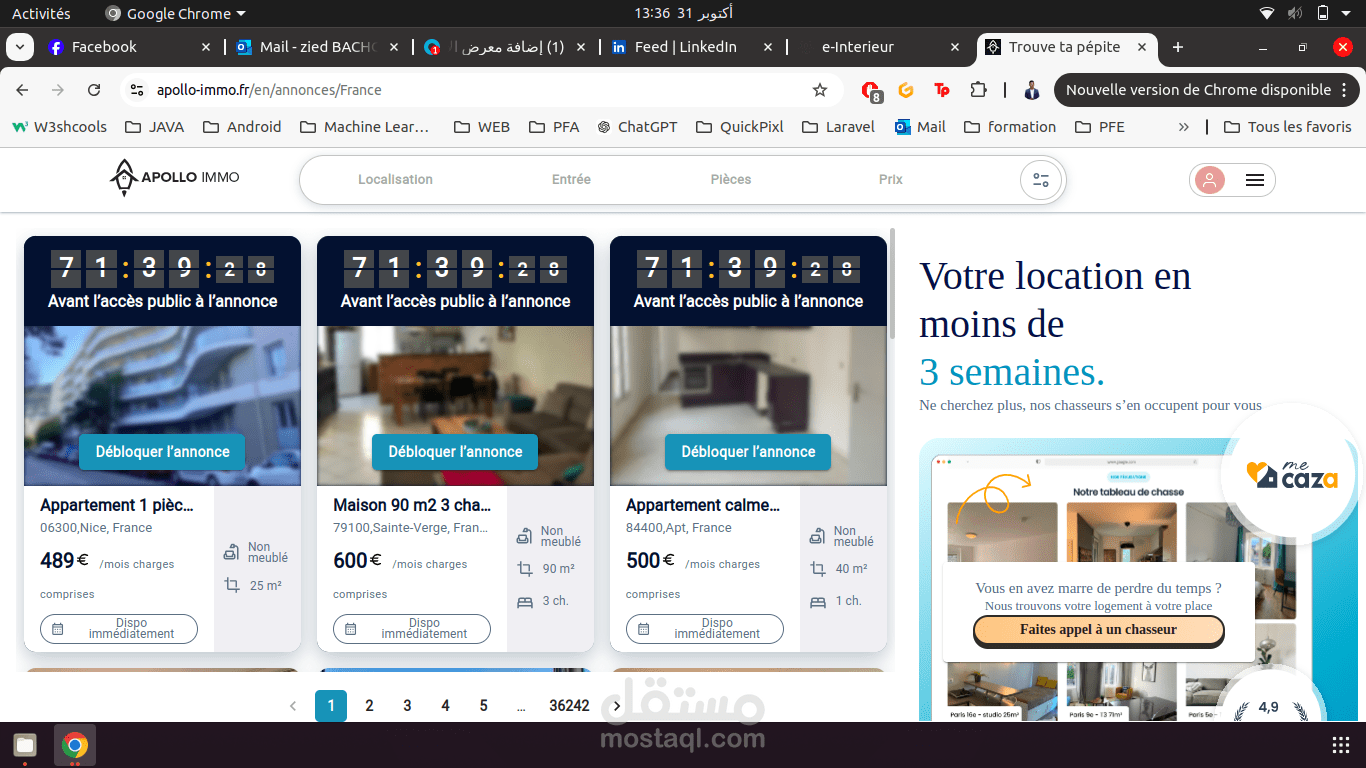Open the tab search dropdown arrow

point(20,47)
